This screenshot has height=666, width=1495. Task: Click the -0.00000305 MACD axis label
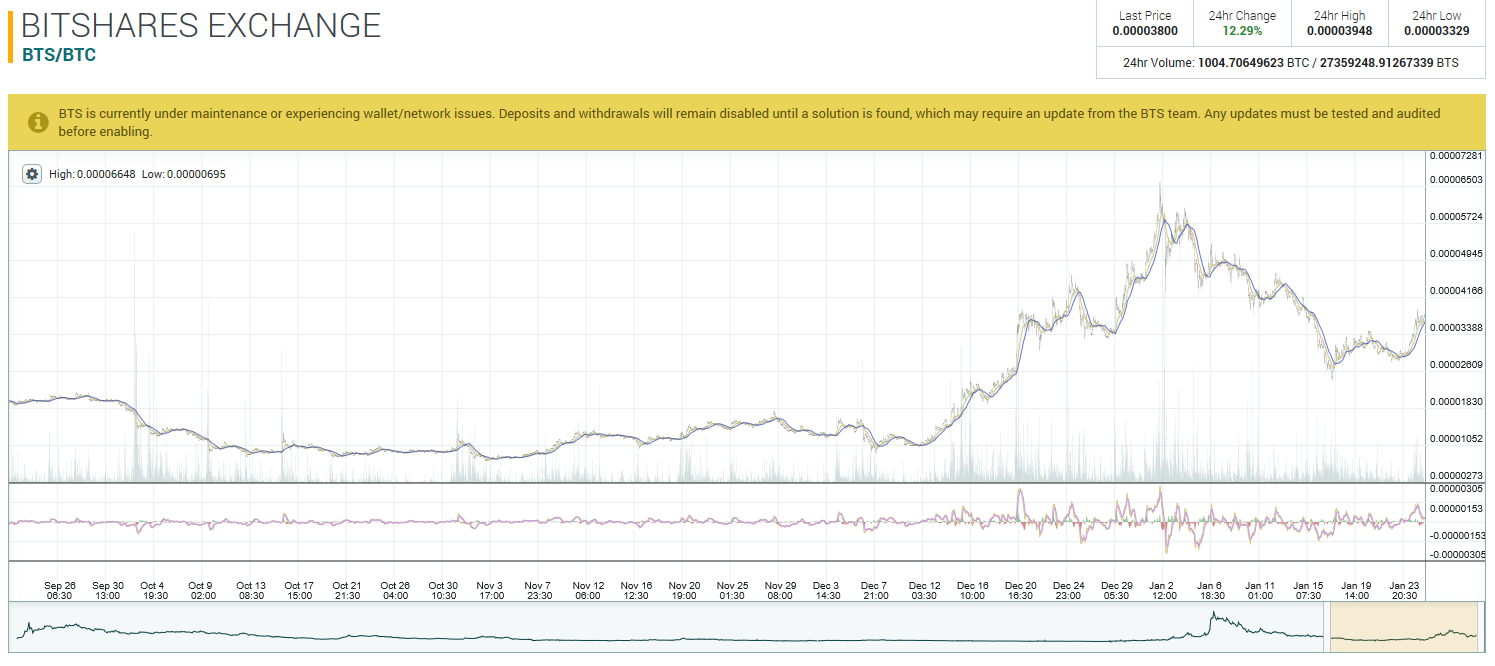1456,554
